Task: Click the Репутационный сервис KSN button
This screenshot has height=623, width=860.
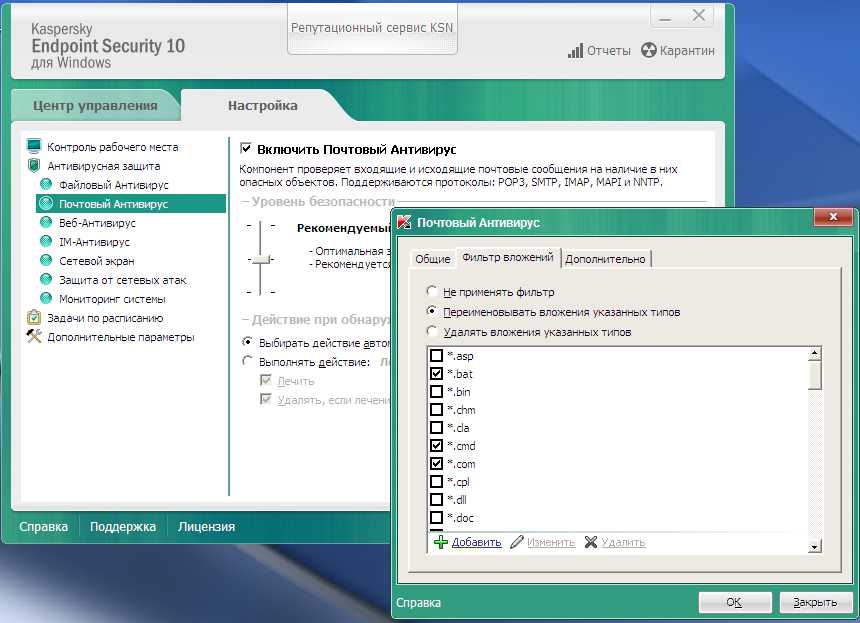Action: 372,27
